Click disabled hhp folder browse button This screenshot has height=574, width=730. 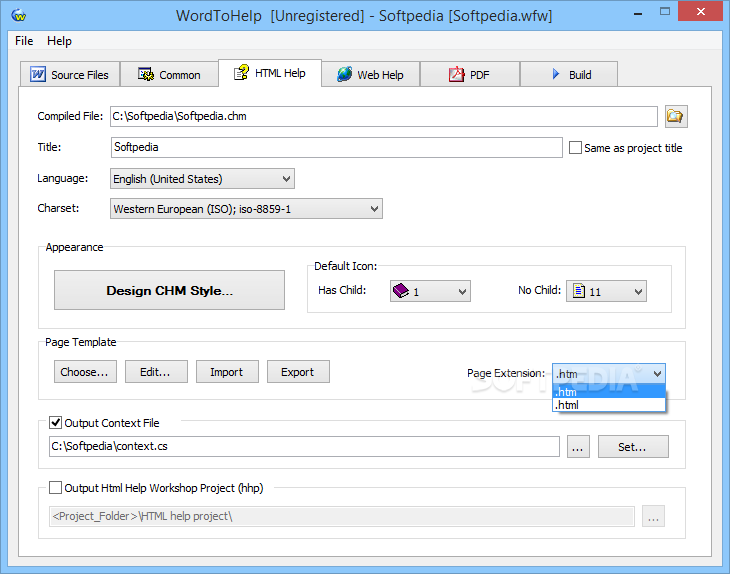[x=653, y=516]
